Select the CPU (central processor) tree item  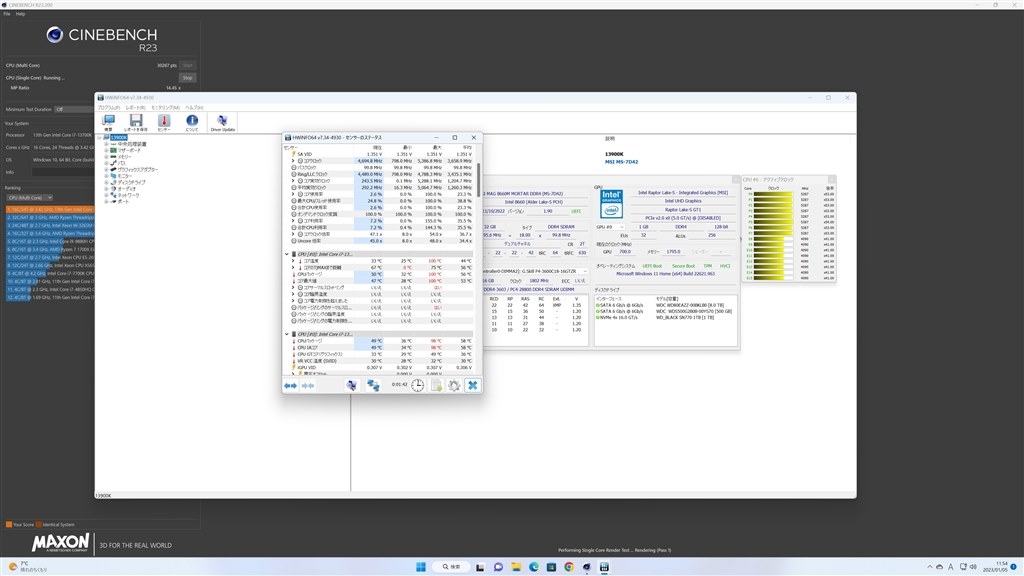tap(132, 144)
